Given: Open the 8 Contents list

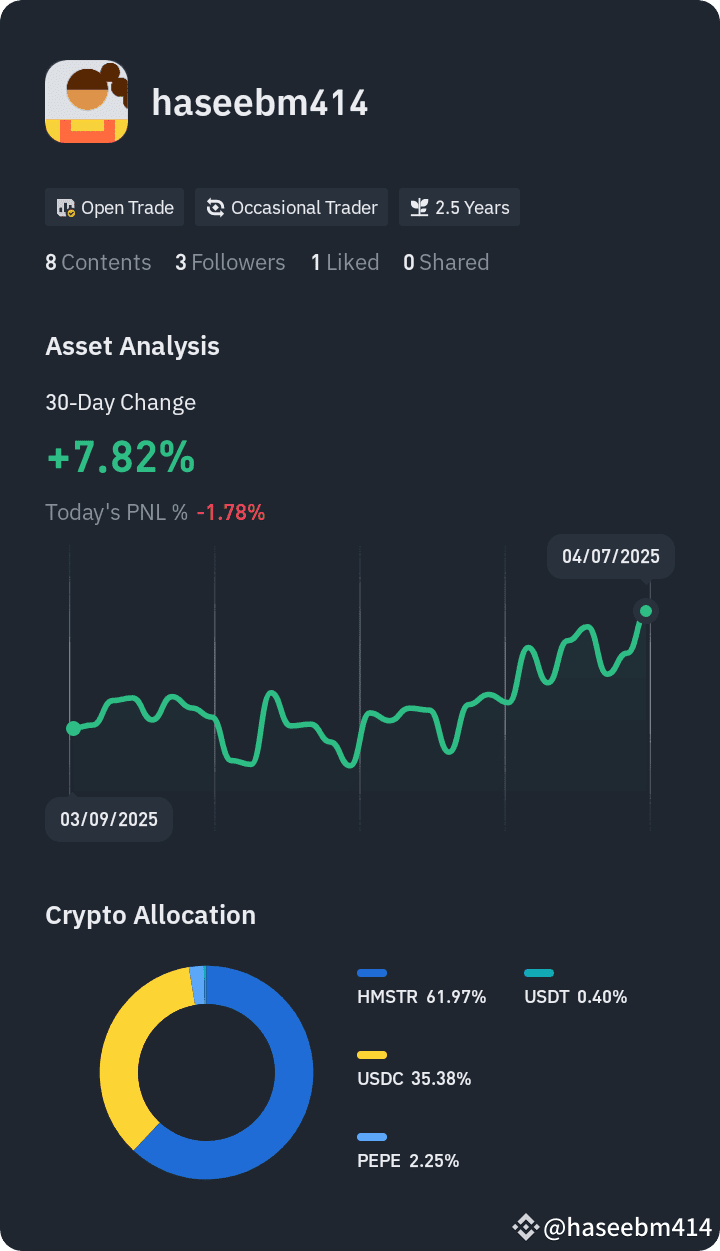Looking at the screenshot, I should point(98,263).
